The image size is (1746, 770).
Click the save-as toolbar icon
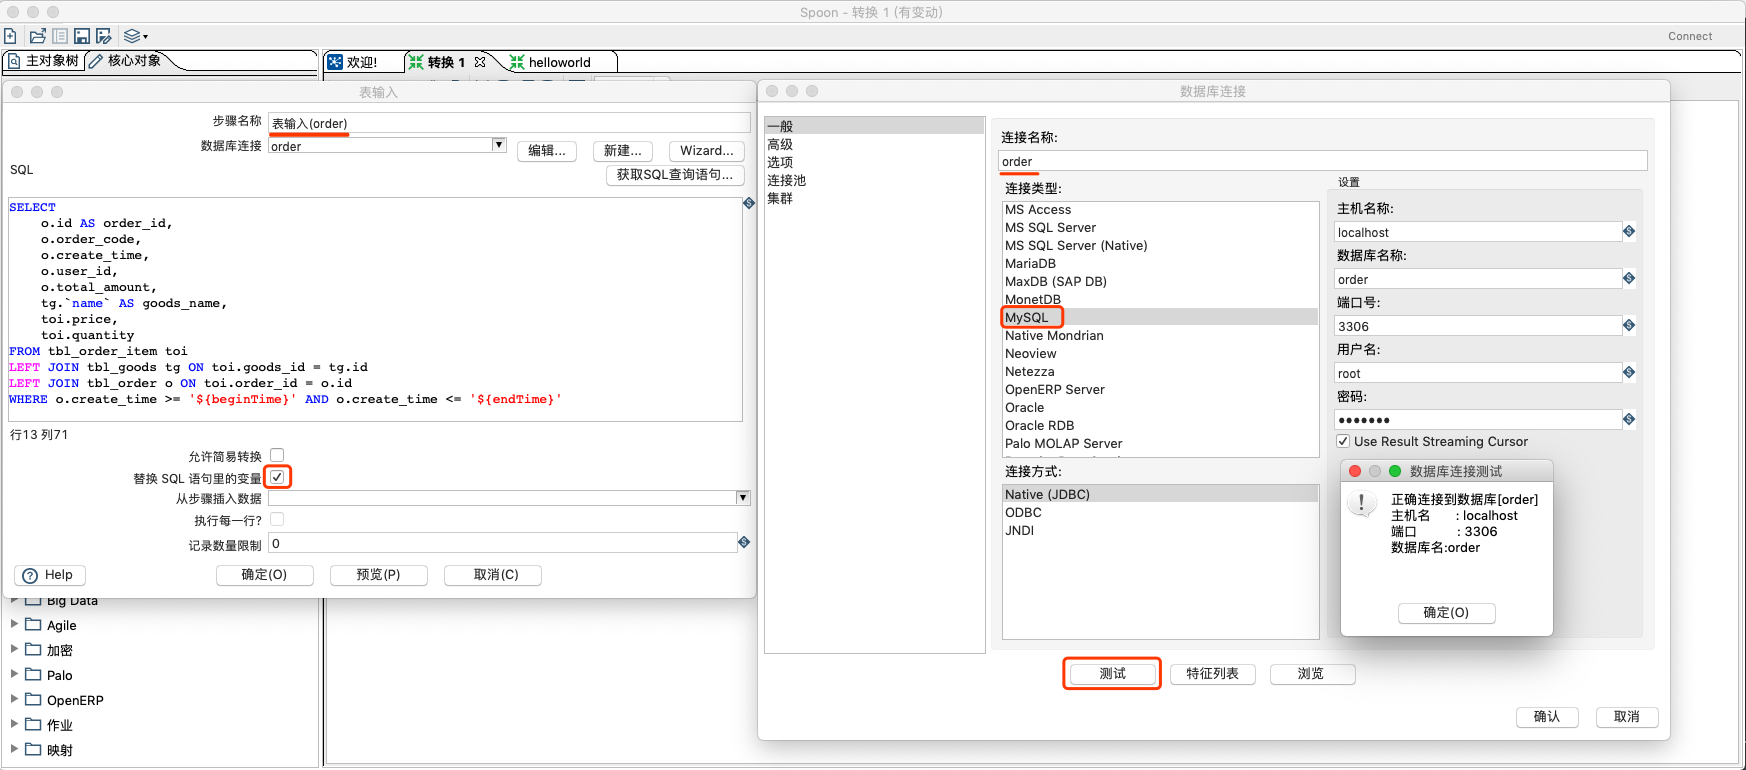pyautogui.click(x=103, y=36)
